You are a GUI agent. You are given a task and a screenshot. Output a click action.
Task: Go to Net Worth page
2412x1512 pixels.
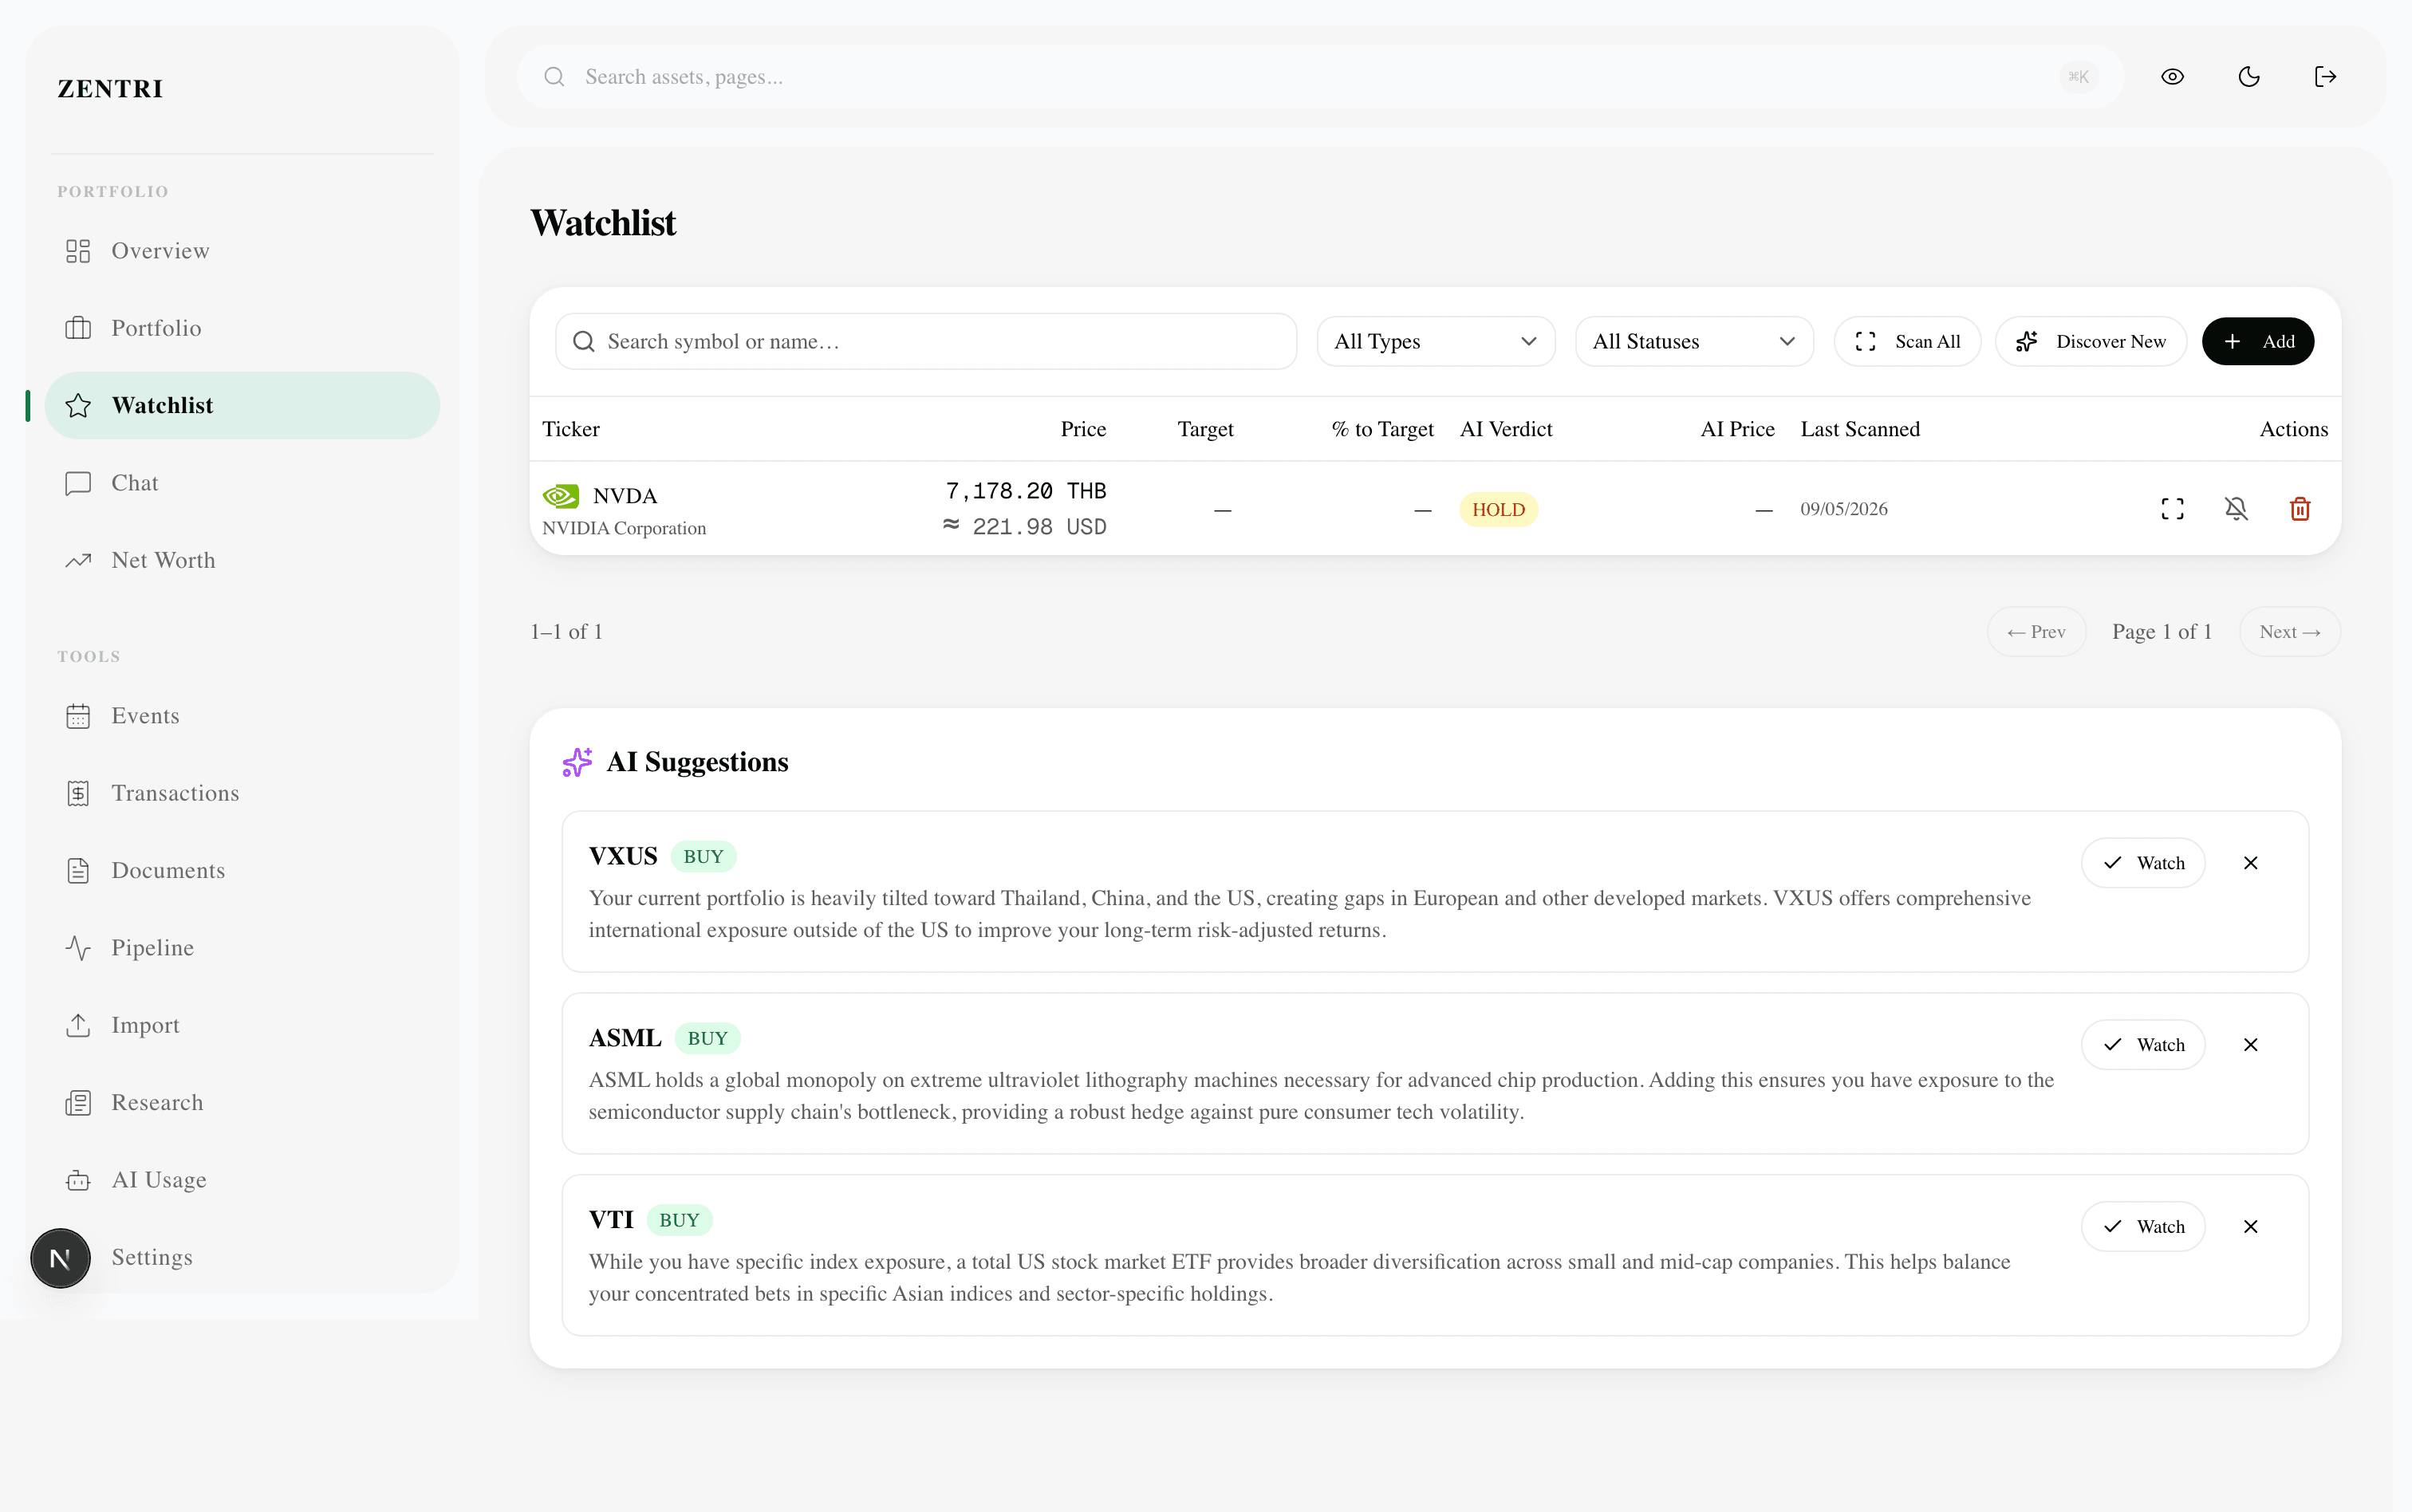pos(243,560)
